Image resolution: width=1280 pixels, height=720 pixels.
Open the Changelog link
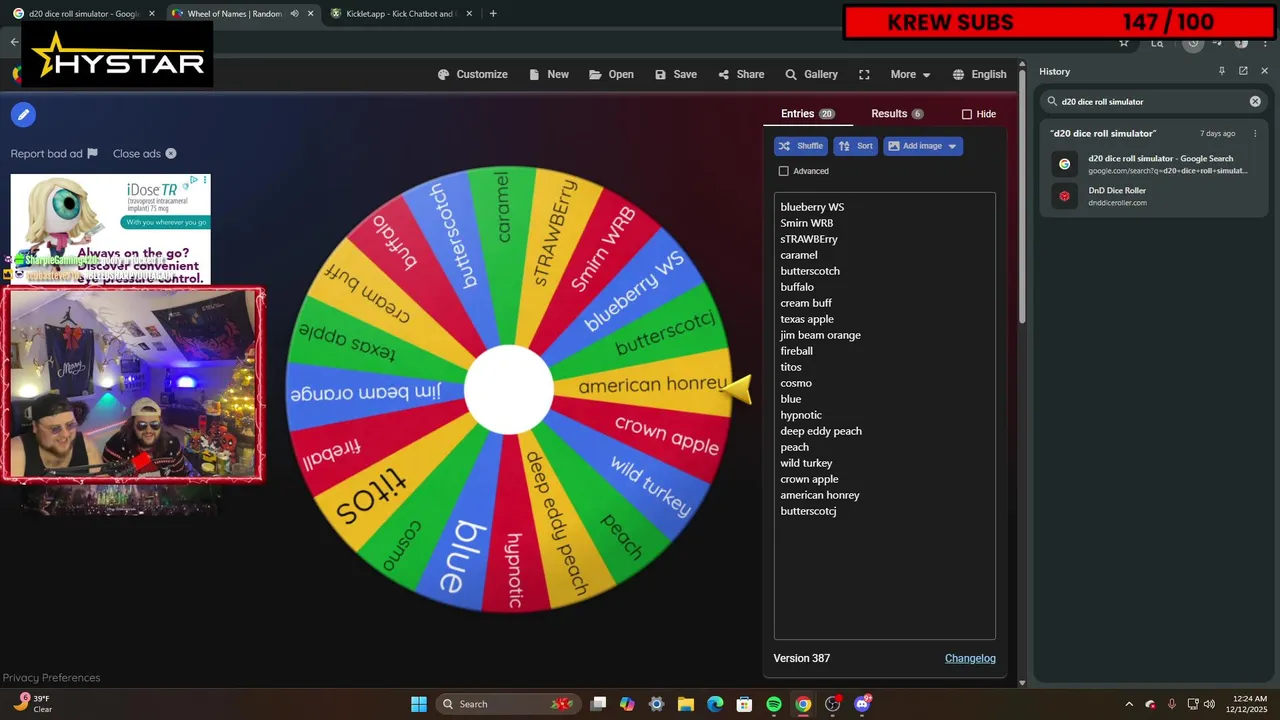(x=970, y=658)
